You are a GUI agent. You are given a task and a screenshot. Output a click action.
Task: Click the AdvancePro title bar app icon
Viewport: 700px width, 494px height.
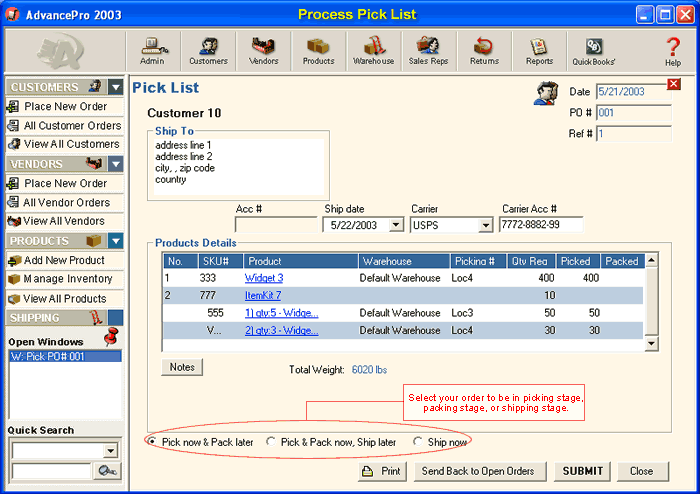pos(12,14)
